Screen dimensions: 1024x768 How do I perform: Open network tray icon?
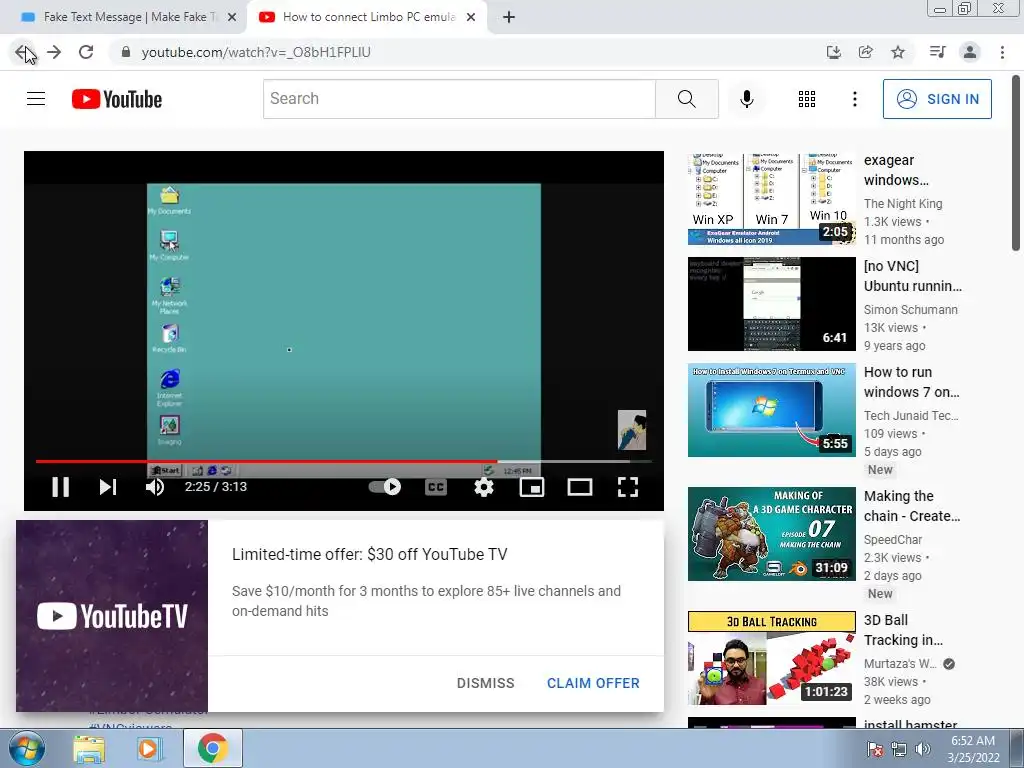pyautogui.click(x=899, y=749)
